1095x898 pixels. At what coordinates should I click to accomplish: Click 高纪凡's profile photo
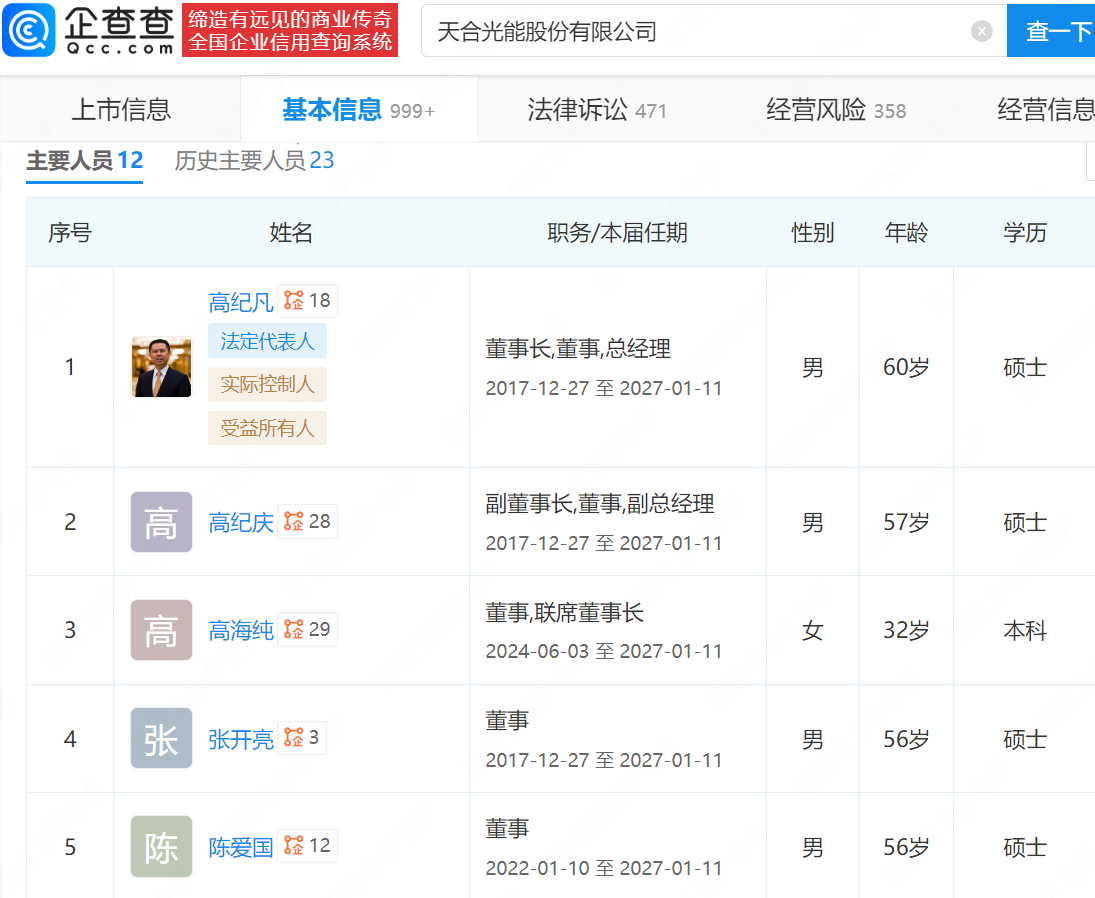(x=161, y=367)
